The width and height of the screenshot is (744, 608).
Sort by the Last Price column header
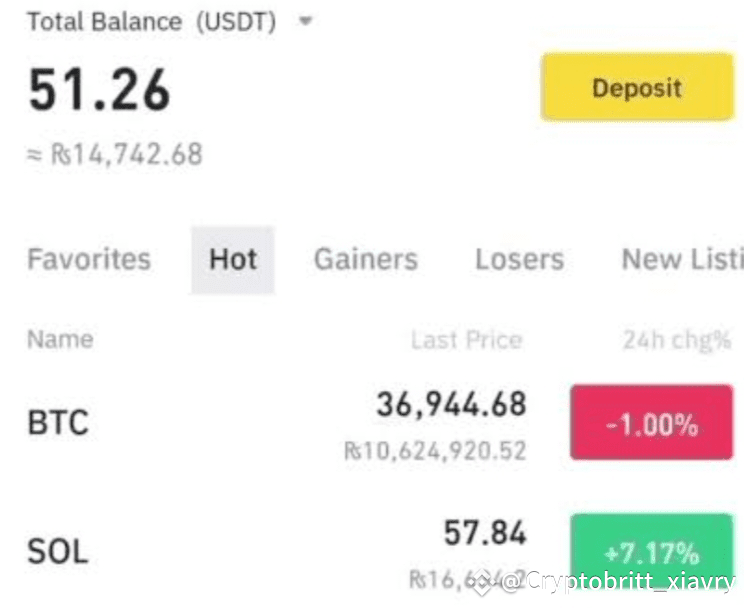[x=467, y=340]
